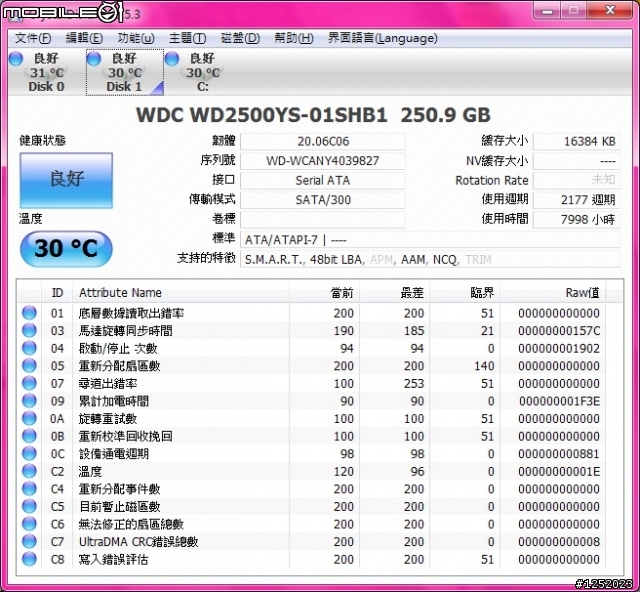Open the 磁盤(D) menu
Viewport: 640px width, 592px height.
click(240, 38)
